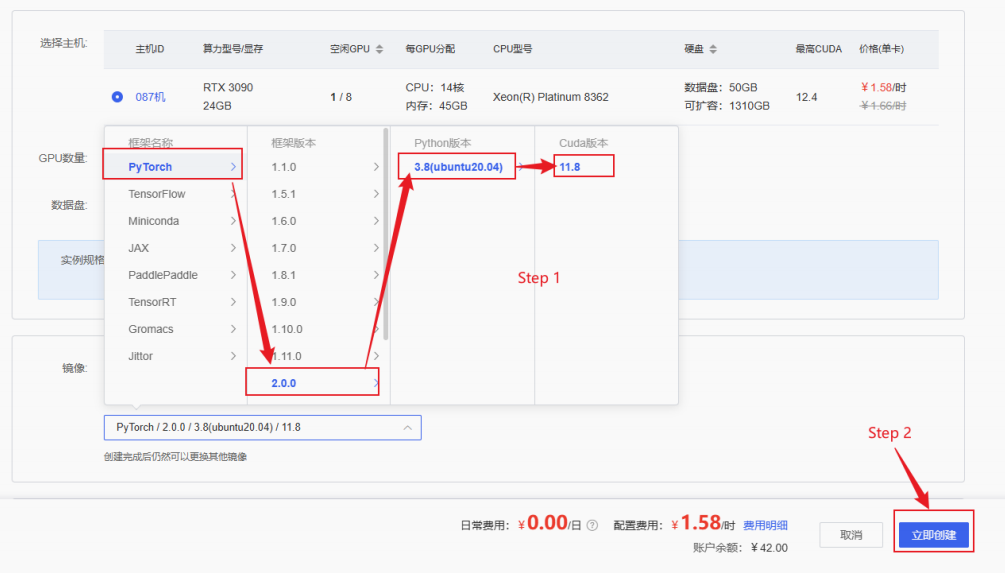Click the 取消 cancel button
Viewport: 1005px width, 573px height.
click(x=851, y=535)
